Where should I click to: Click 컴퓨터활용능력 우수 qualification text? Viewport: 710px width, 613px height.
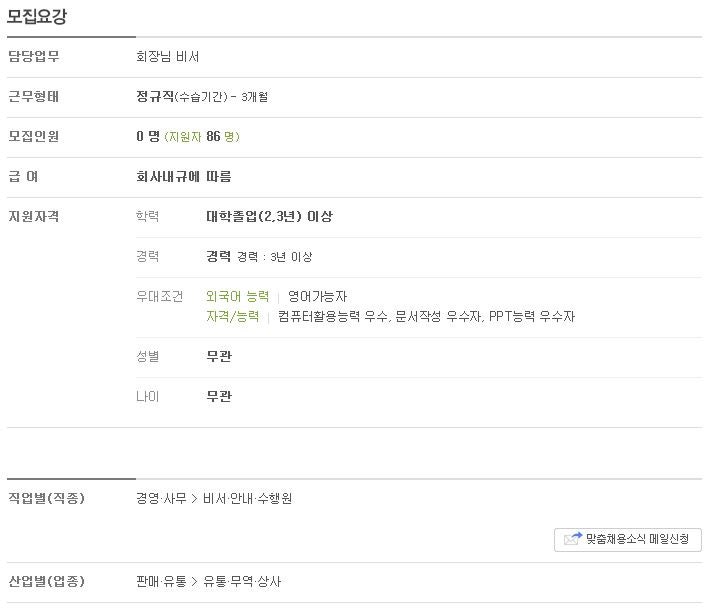click(333, 316)
